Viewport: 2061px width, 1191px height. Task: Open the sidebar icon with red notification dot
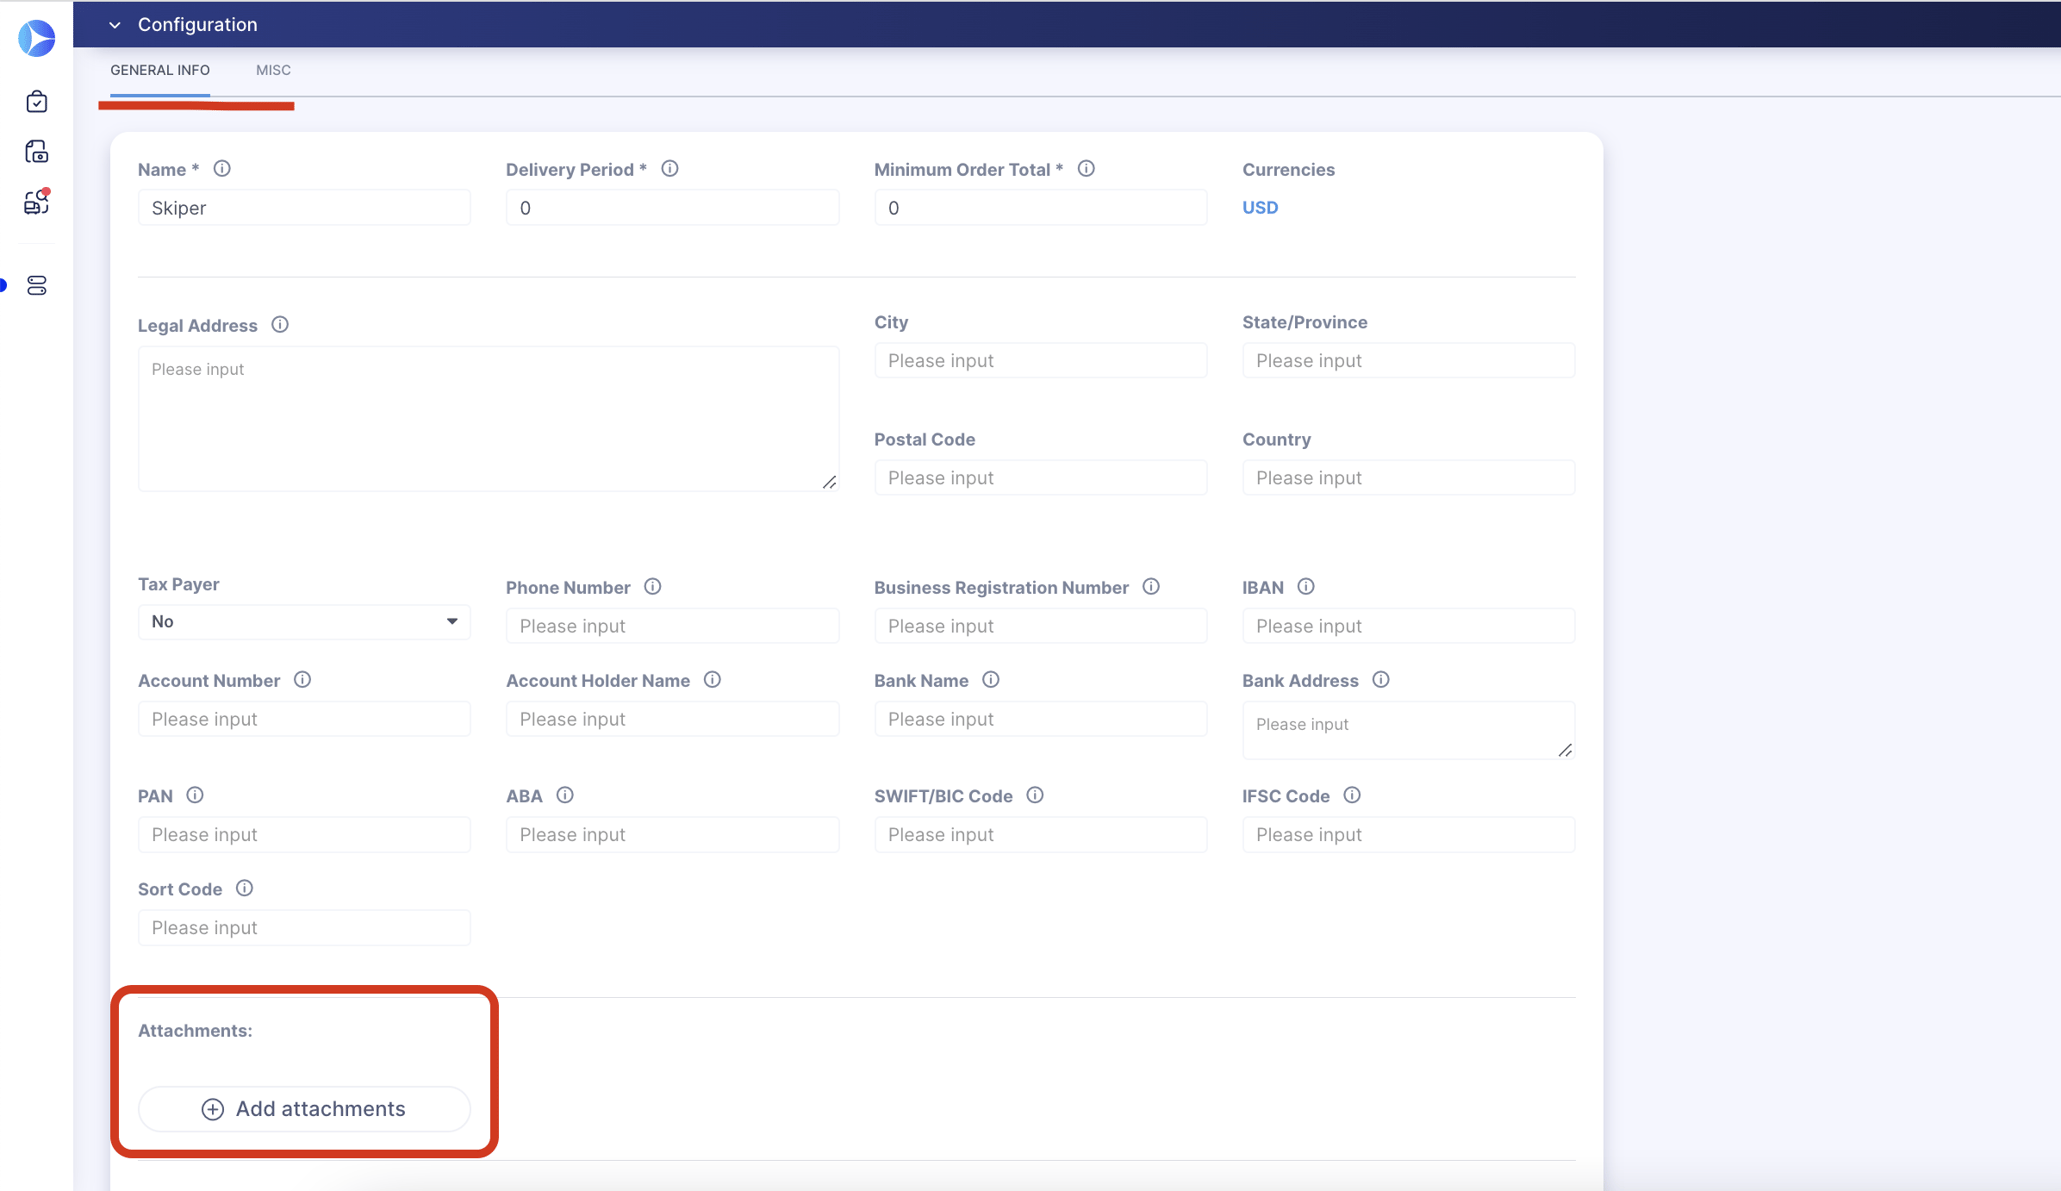37,202
